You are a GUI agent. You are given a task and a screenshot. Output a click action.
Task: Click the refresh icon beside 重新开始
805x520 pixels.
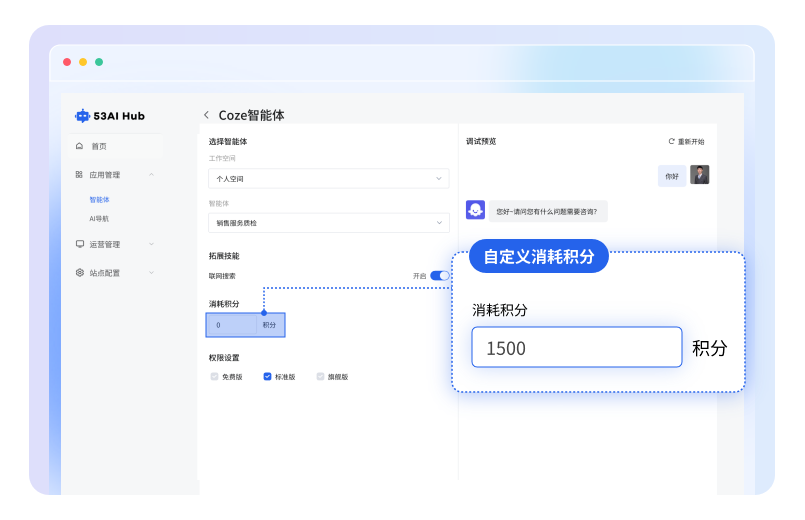(x=672, y=141)
